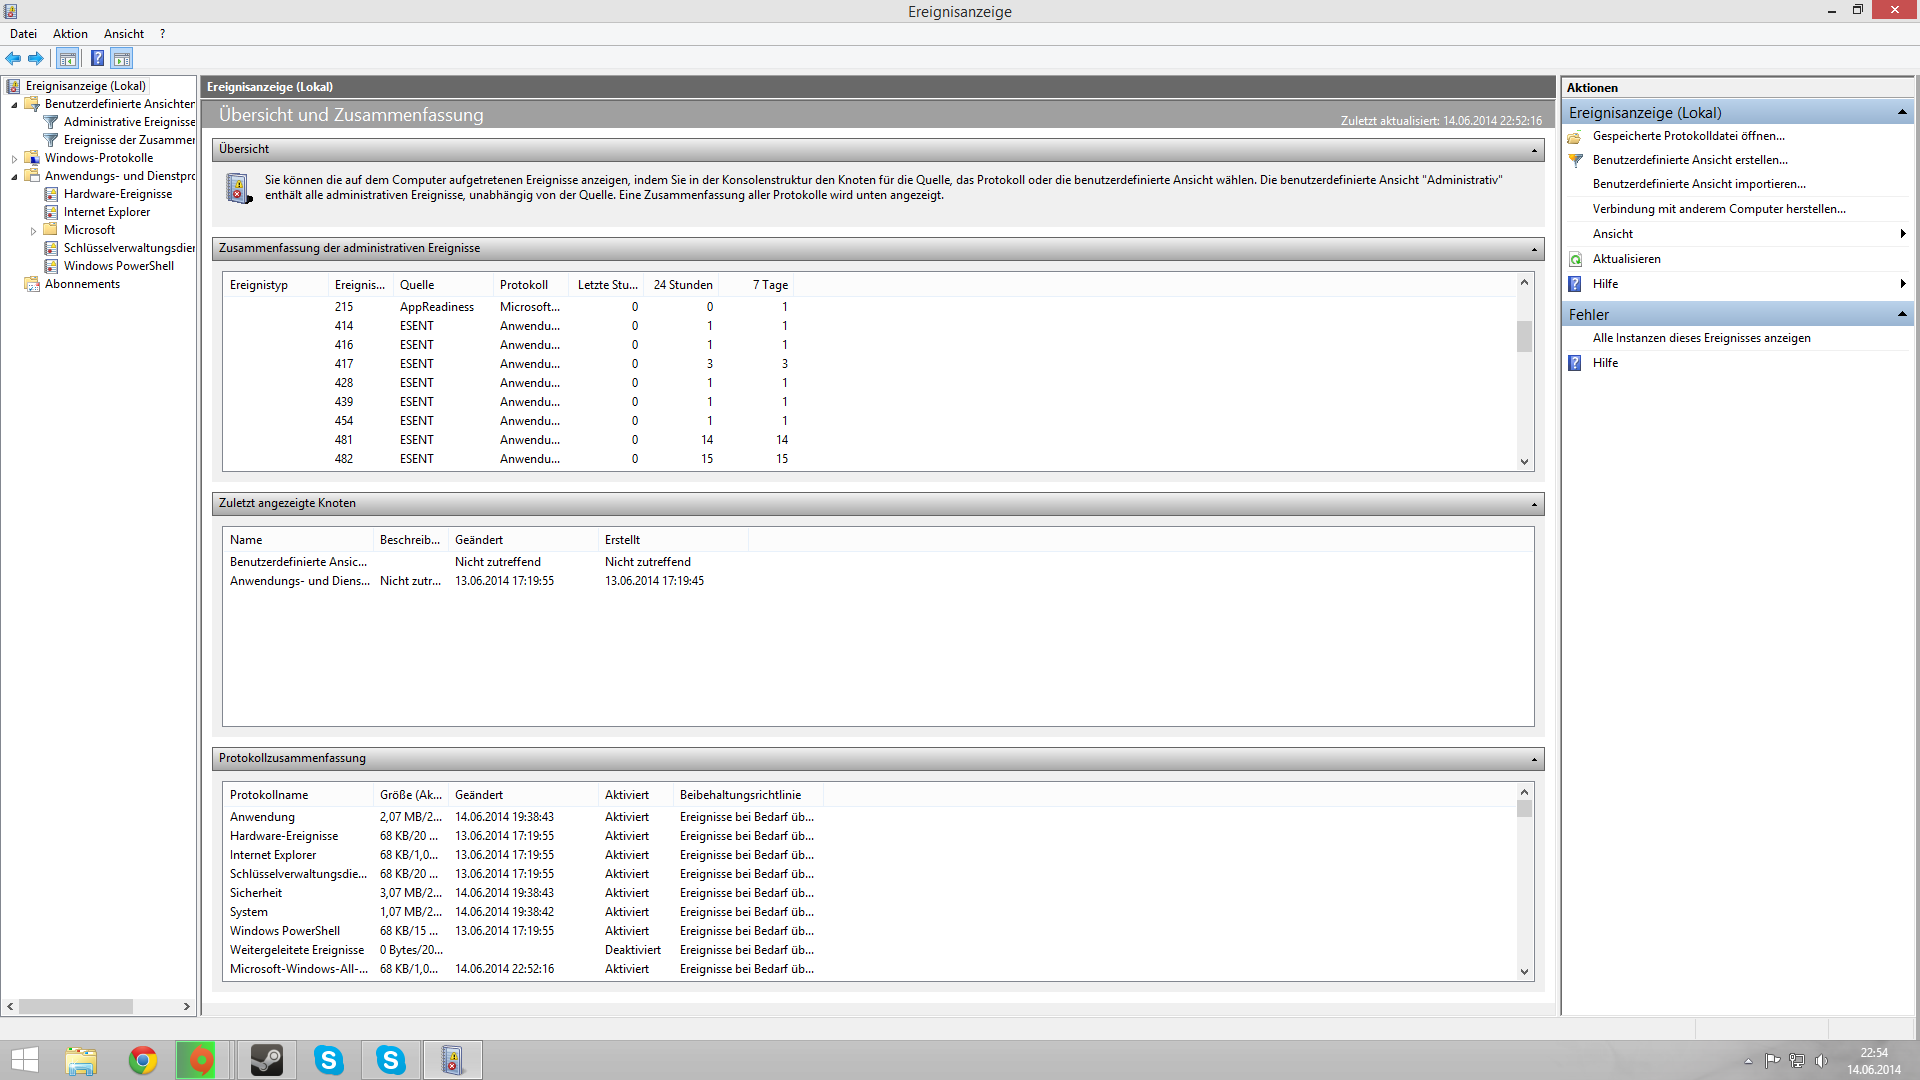Collapse the Übersicht section
Image resolution: width=1920 pixels, height=1080 pixels.
click(x=1533, y=150)
